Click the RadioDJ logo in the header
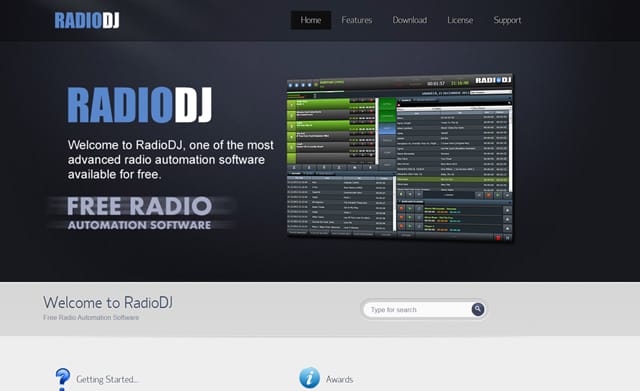The height and width of the screenshot is (391, 640). 87,20
